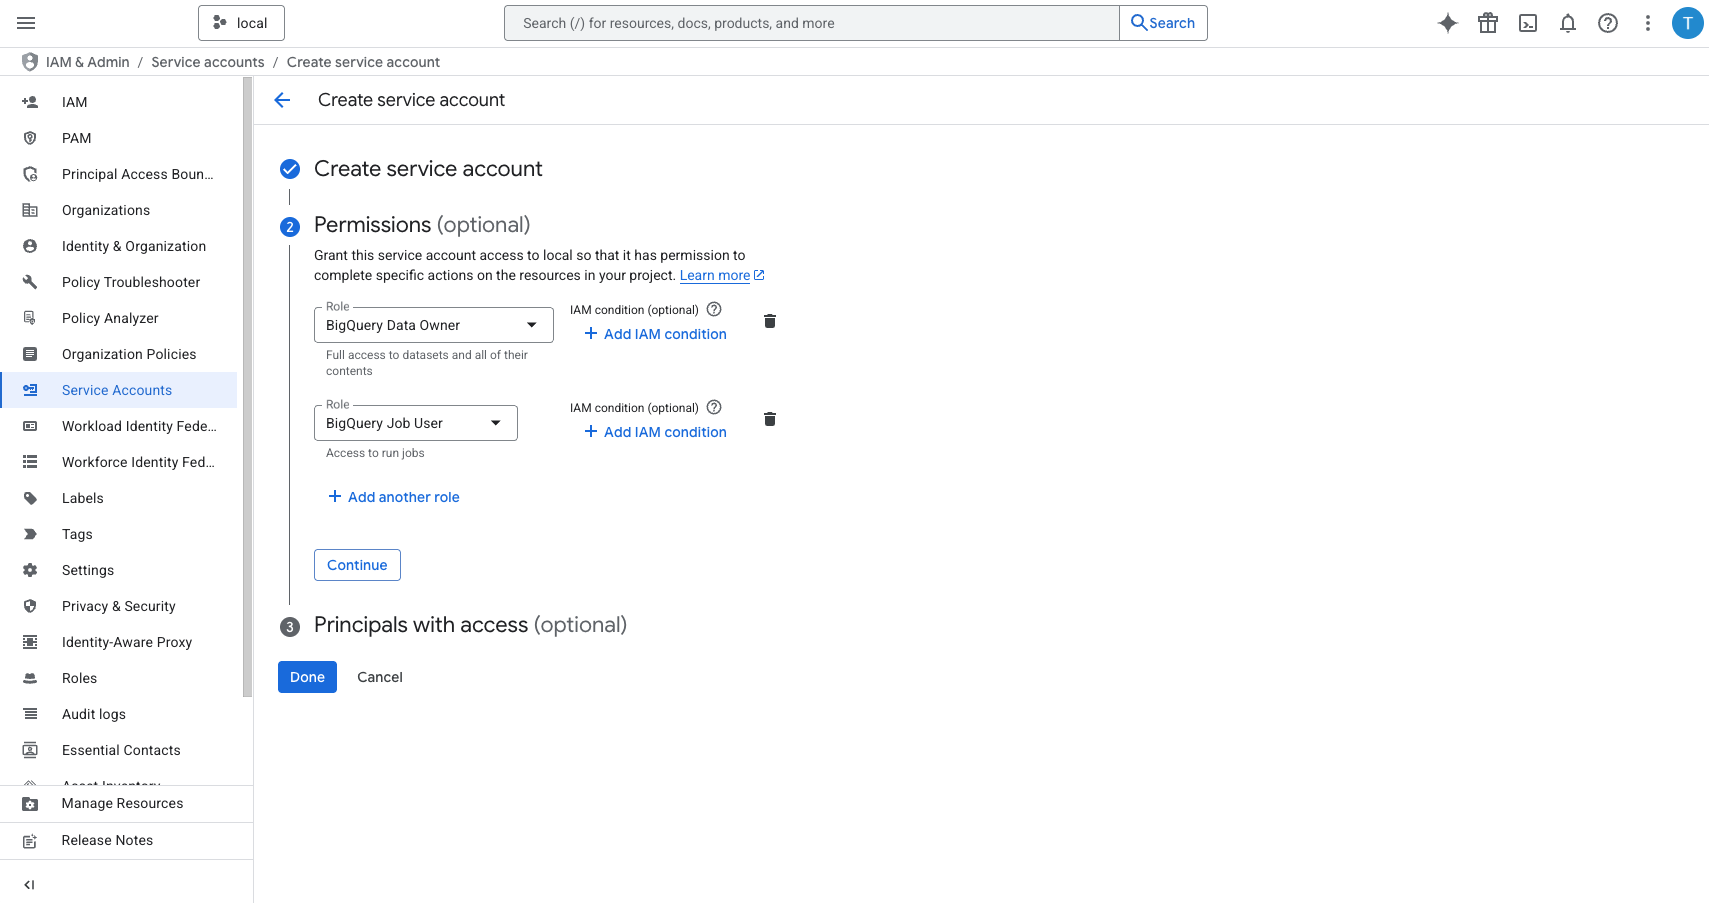Cancel service account creation
This screenshot has width=1709, height=903.
click(x=380, y=677)
